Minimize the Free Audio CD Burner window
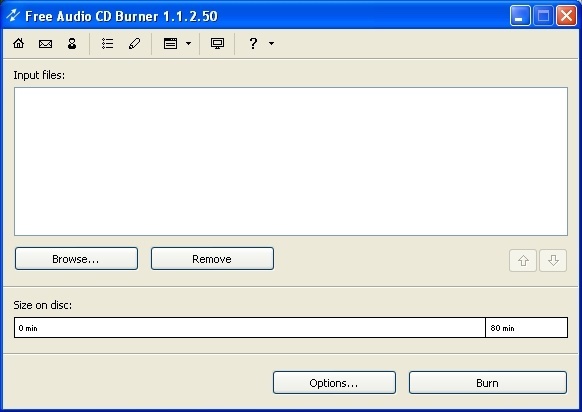 pyautogui.click(x=520, y=16)
